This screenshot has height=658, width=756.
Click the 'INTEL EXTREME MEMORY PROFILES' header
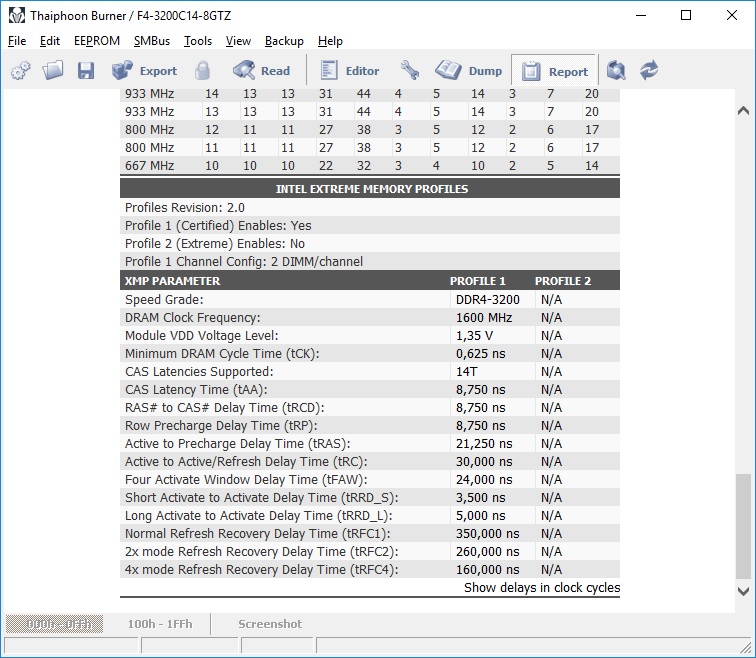pyautogui.click(x=371, y=189)
